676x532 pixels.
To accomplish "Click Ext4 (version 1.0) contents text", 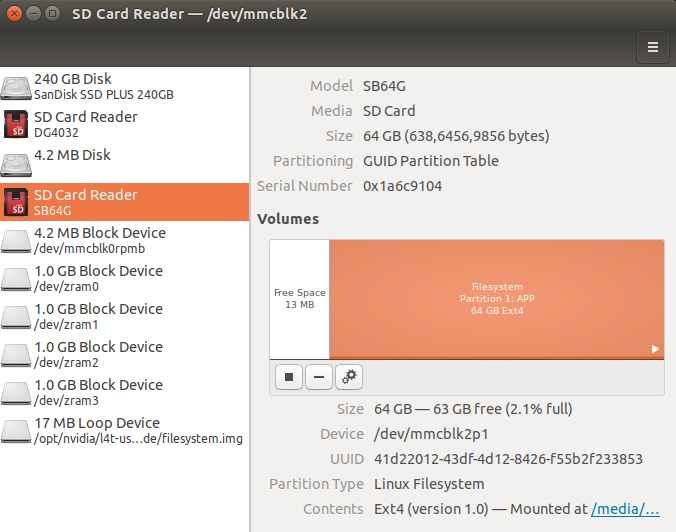I will click(431, 509).
